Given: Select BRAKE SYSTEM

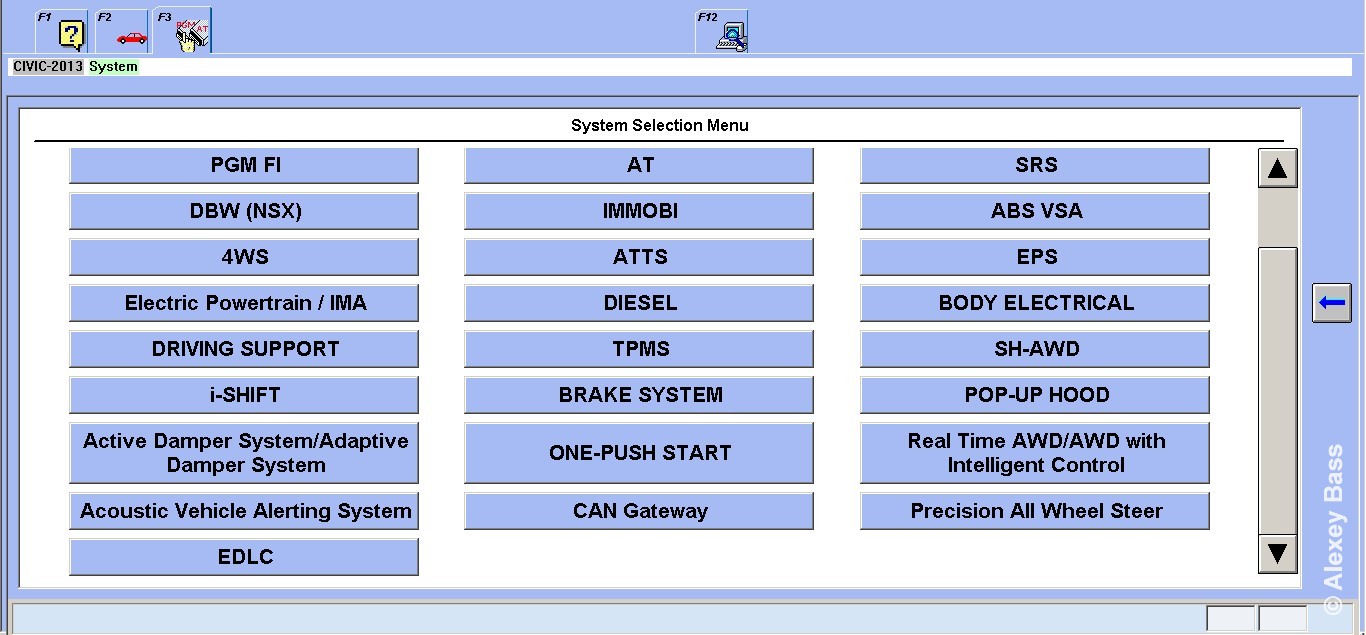Looking at the screenshot, I should (639, 396).
